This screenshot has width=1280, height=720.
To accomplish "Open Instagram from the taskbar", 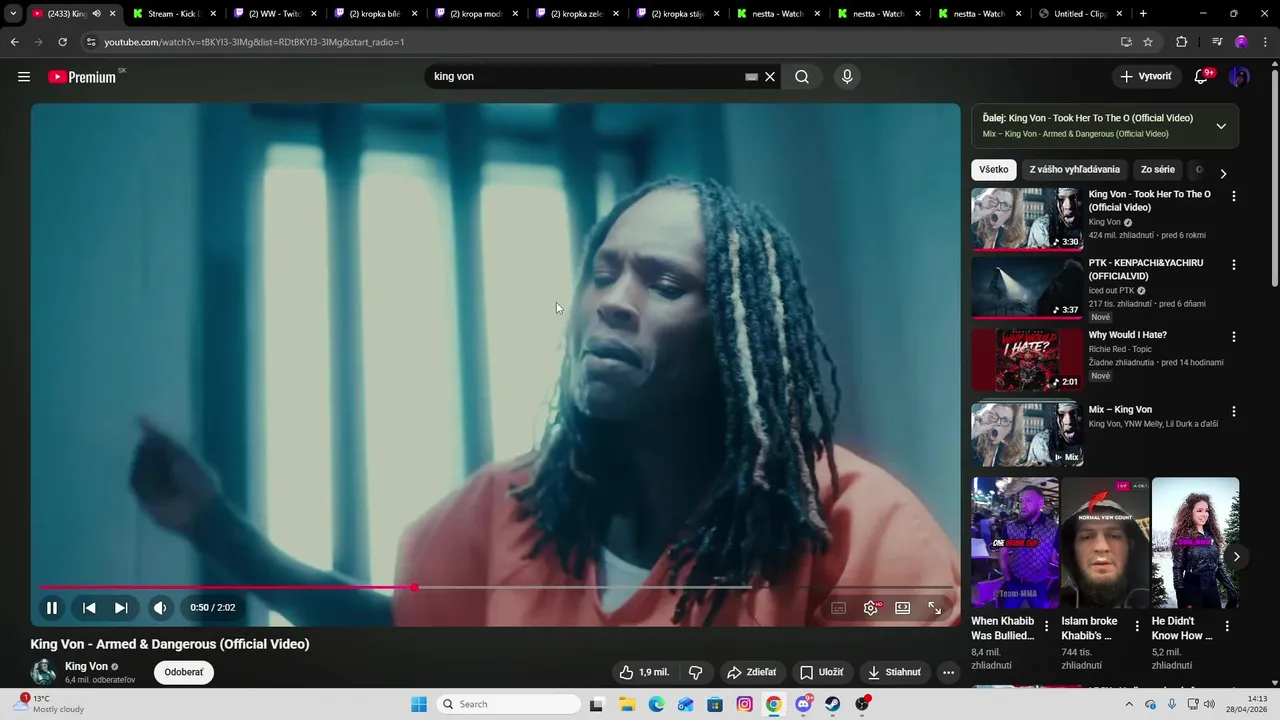I will pyautogui.click(x=744, y=704).
